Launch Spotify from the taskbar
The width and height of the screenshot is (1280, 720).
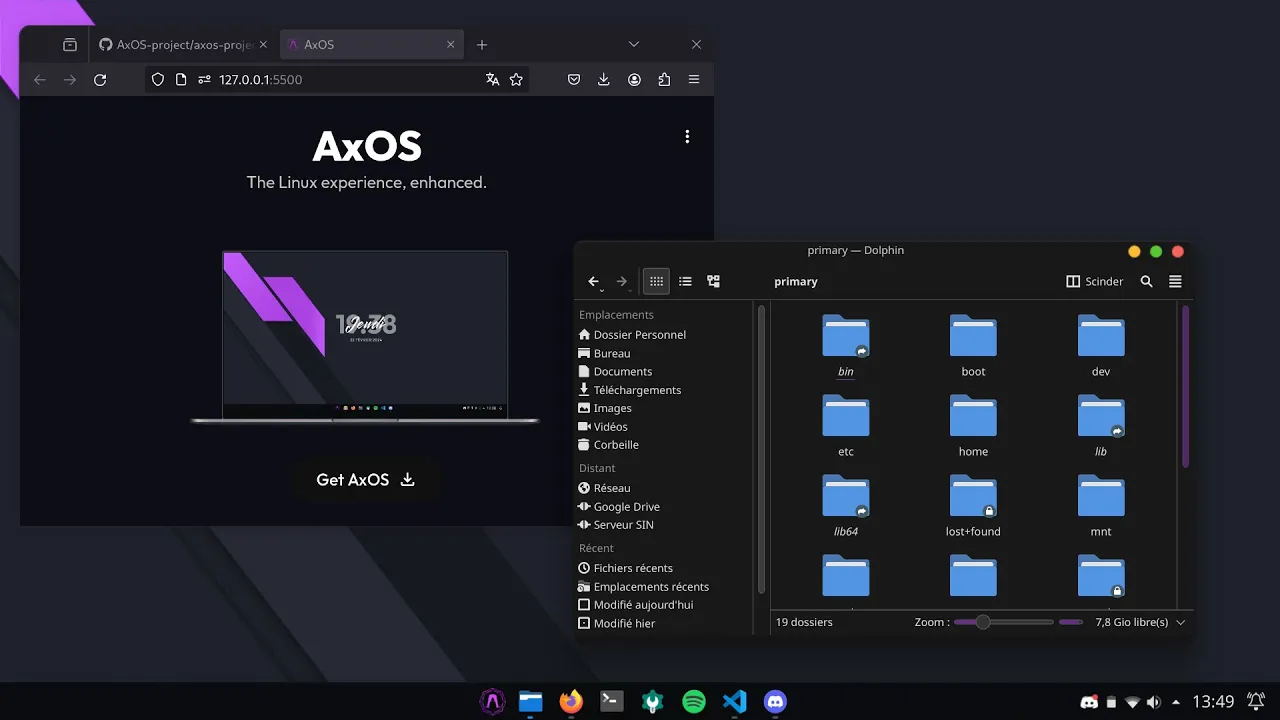[x=694, y=702]
